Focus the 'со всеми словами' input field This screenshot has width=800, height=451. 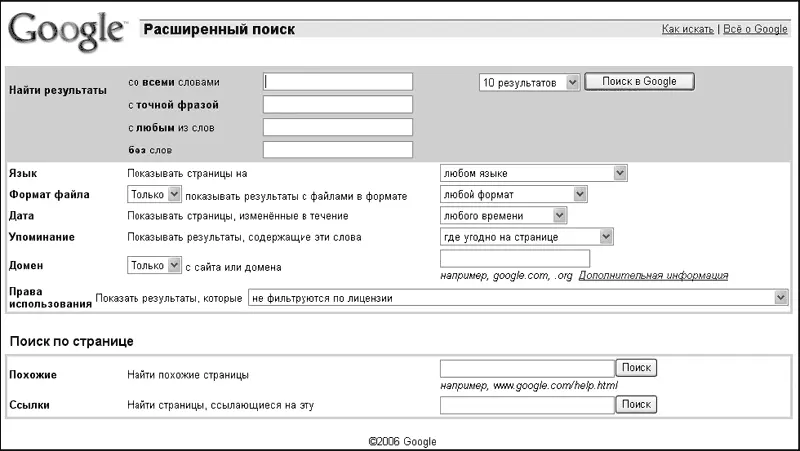(x=338, y=82)
